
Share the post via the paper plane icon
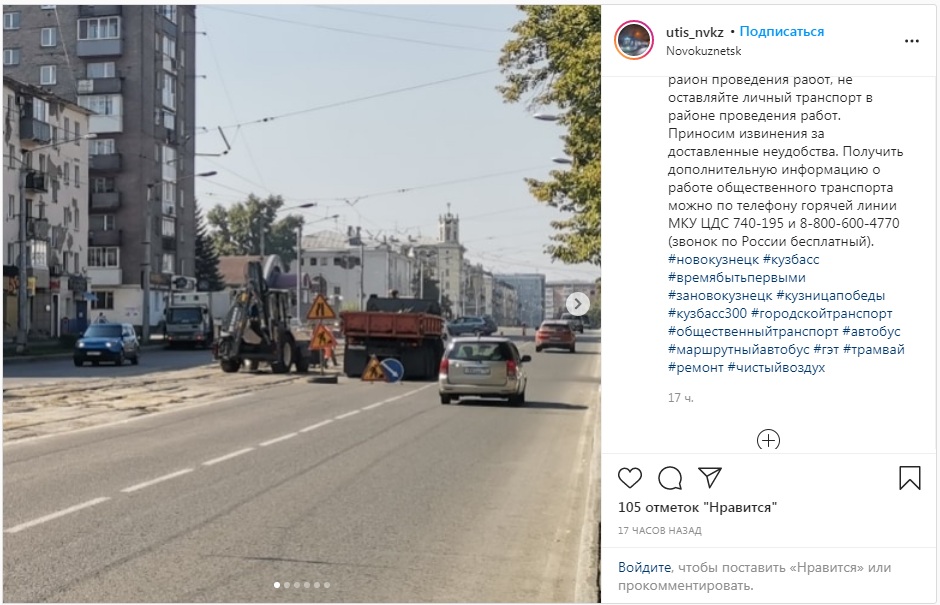710,477
